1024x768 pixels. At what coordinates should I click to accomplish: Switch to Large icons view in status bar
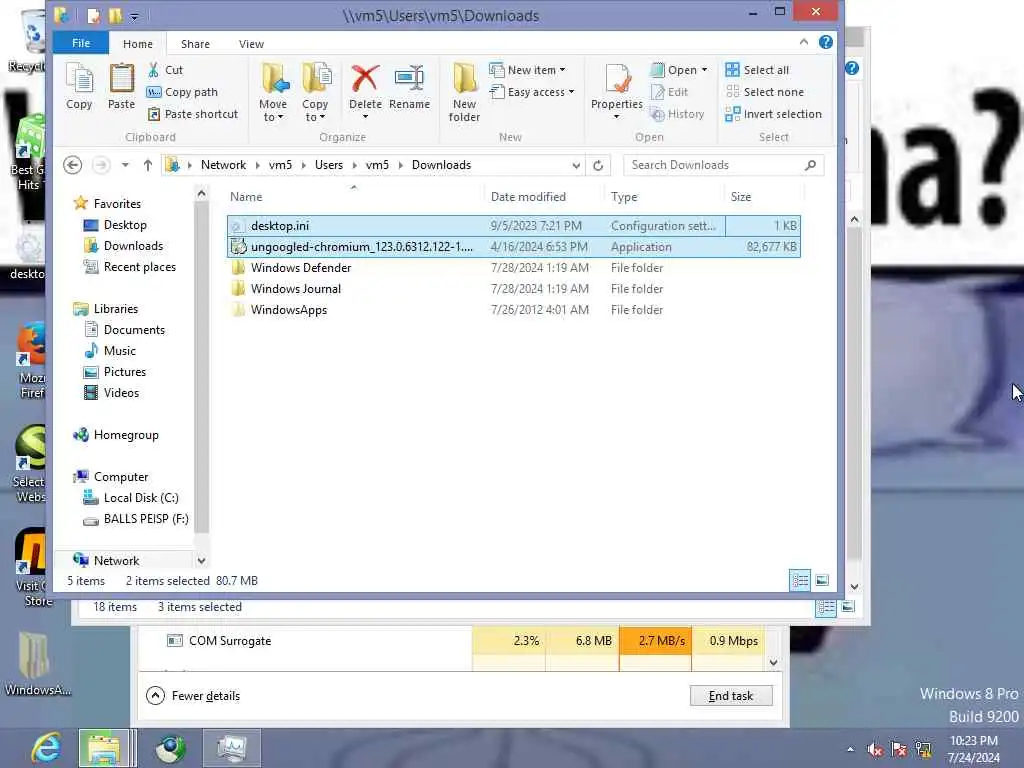822,581
